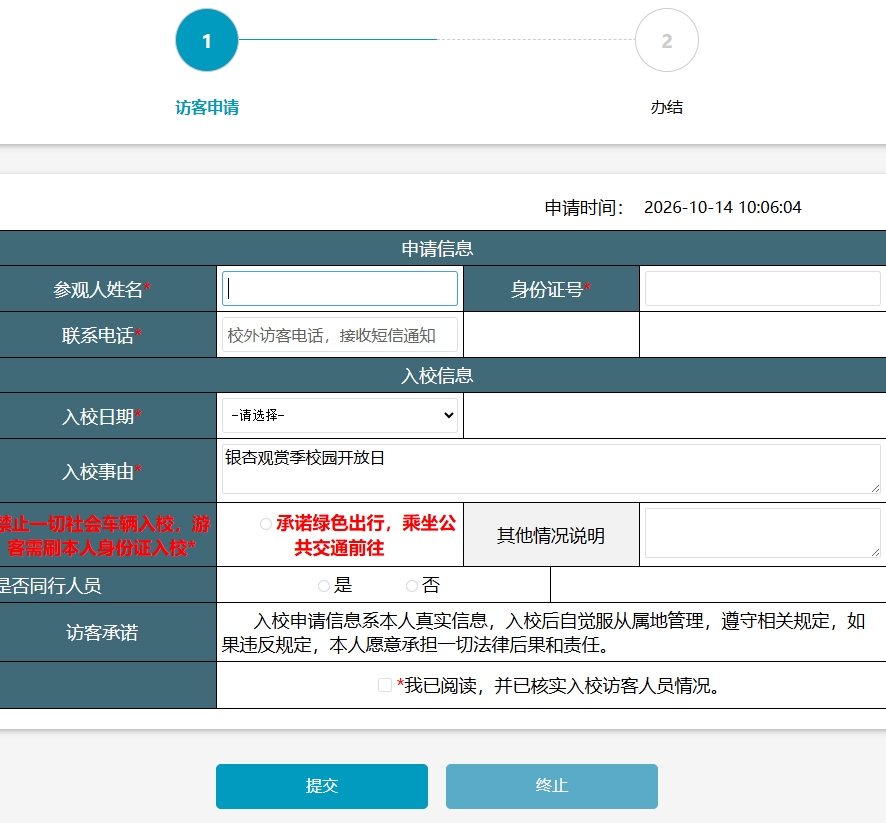Click the 入校事由 reason text area

(x=551, y=469)
